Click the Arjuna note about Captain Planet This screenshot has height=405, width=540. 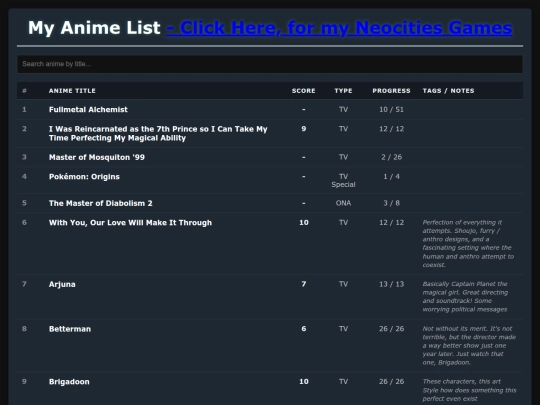(465, 297)
